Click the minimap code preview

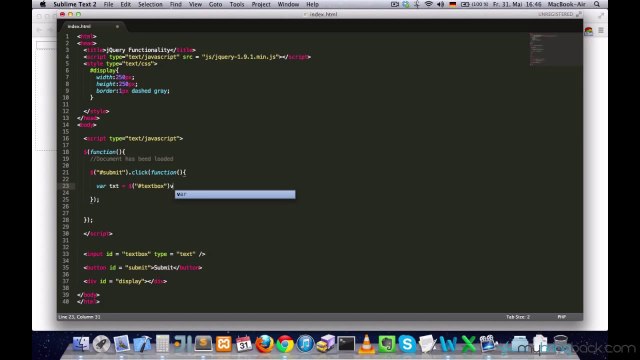555,49
